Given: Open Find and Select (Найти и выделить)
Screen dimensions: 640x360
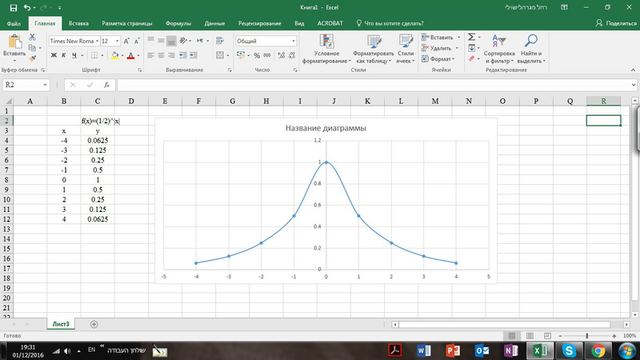Looking at the screenshot, I should pos(531,49).
